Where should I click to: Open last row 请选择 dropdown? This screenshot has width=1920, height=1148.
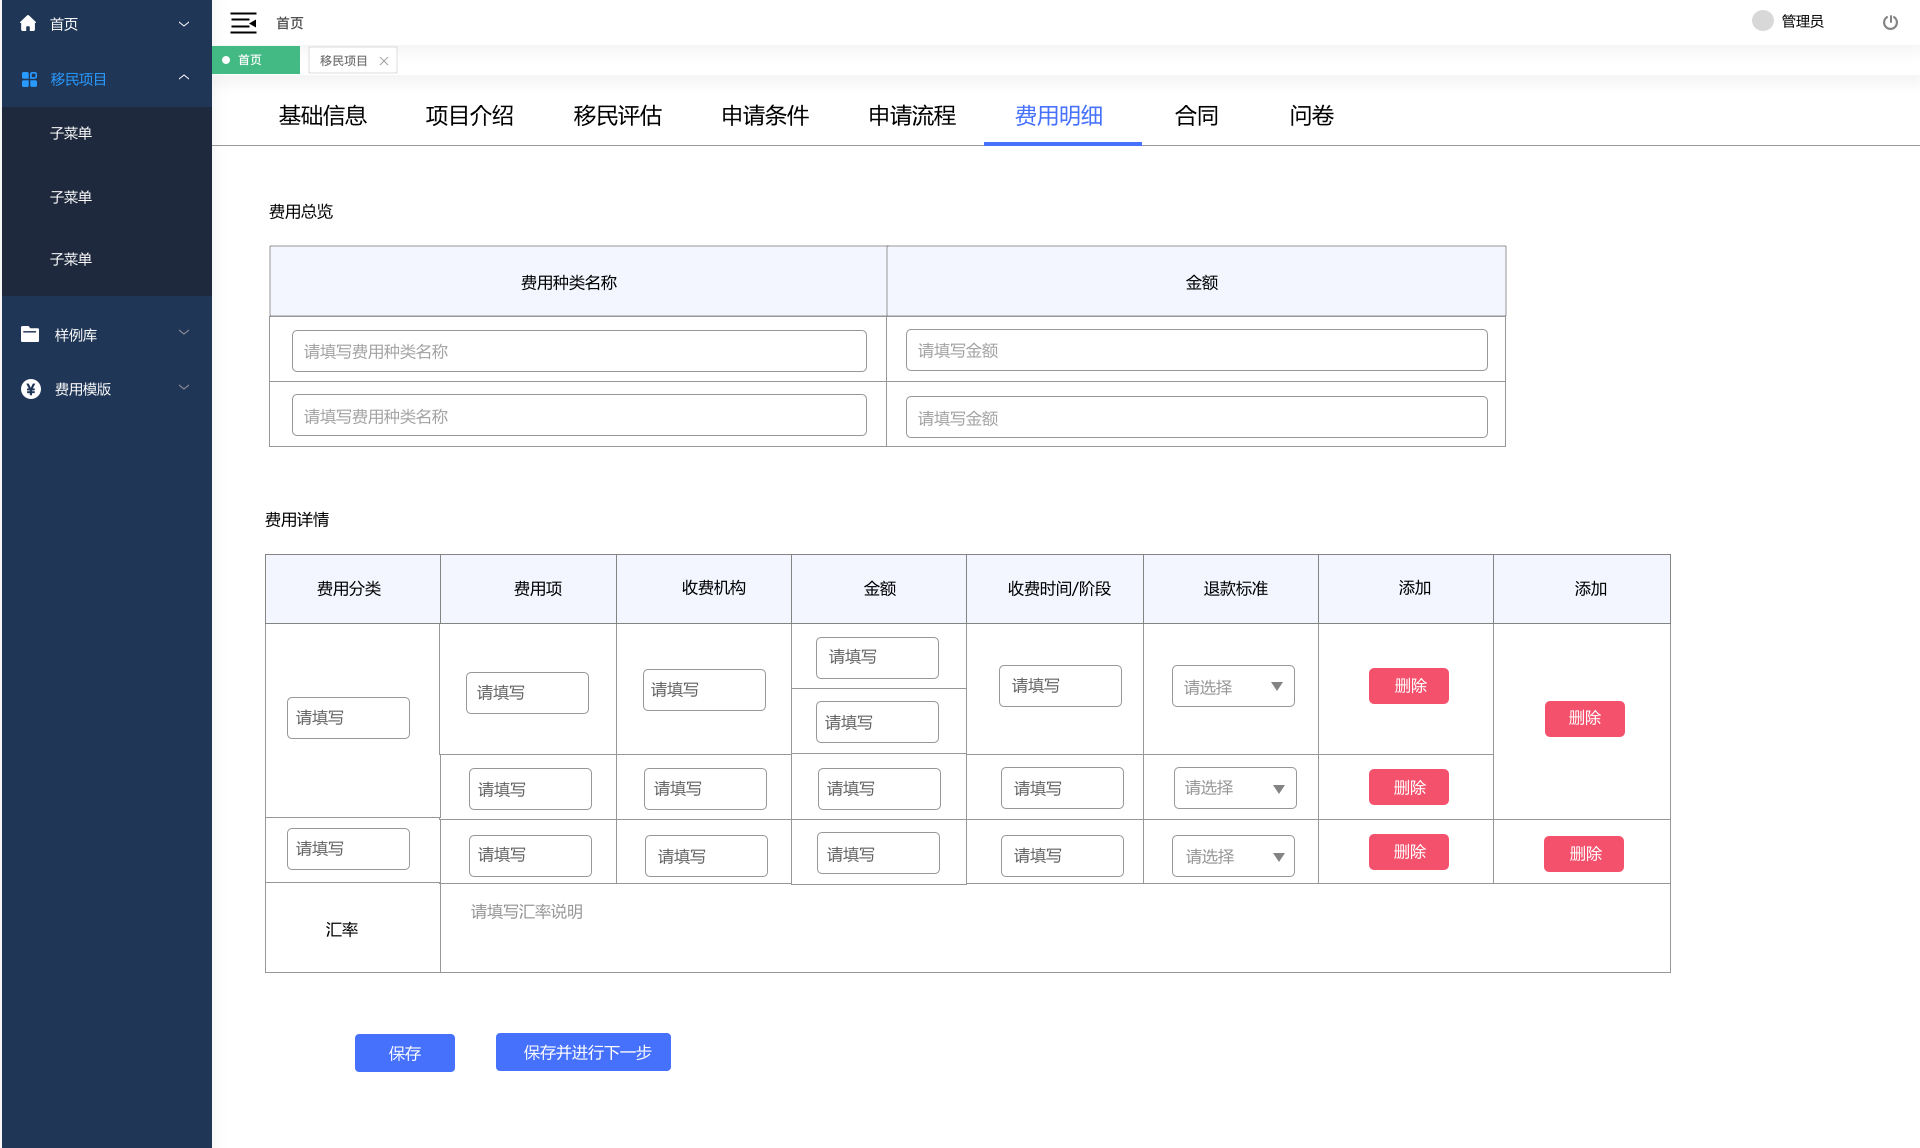click(x=1232, y=856)
